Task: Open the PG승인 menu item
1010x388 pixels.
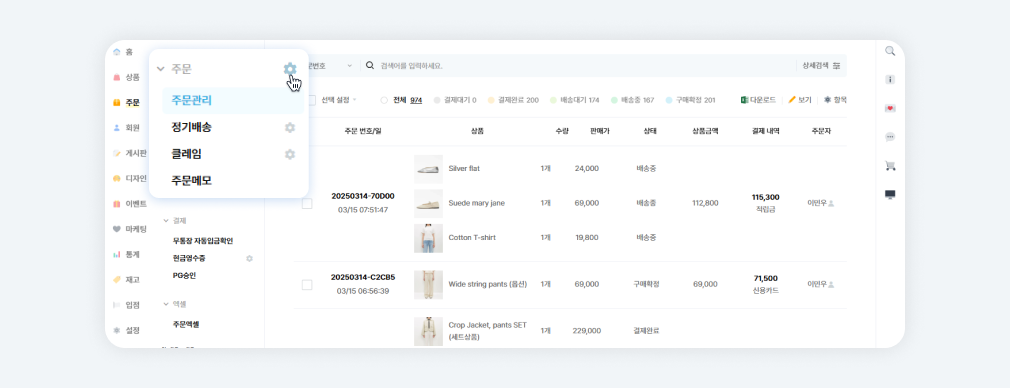Action: pyautogui.click(x=184, y=276)
